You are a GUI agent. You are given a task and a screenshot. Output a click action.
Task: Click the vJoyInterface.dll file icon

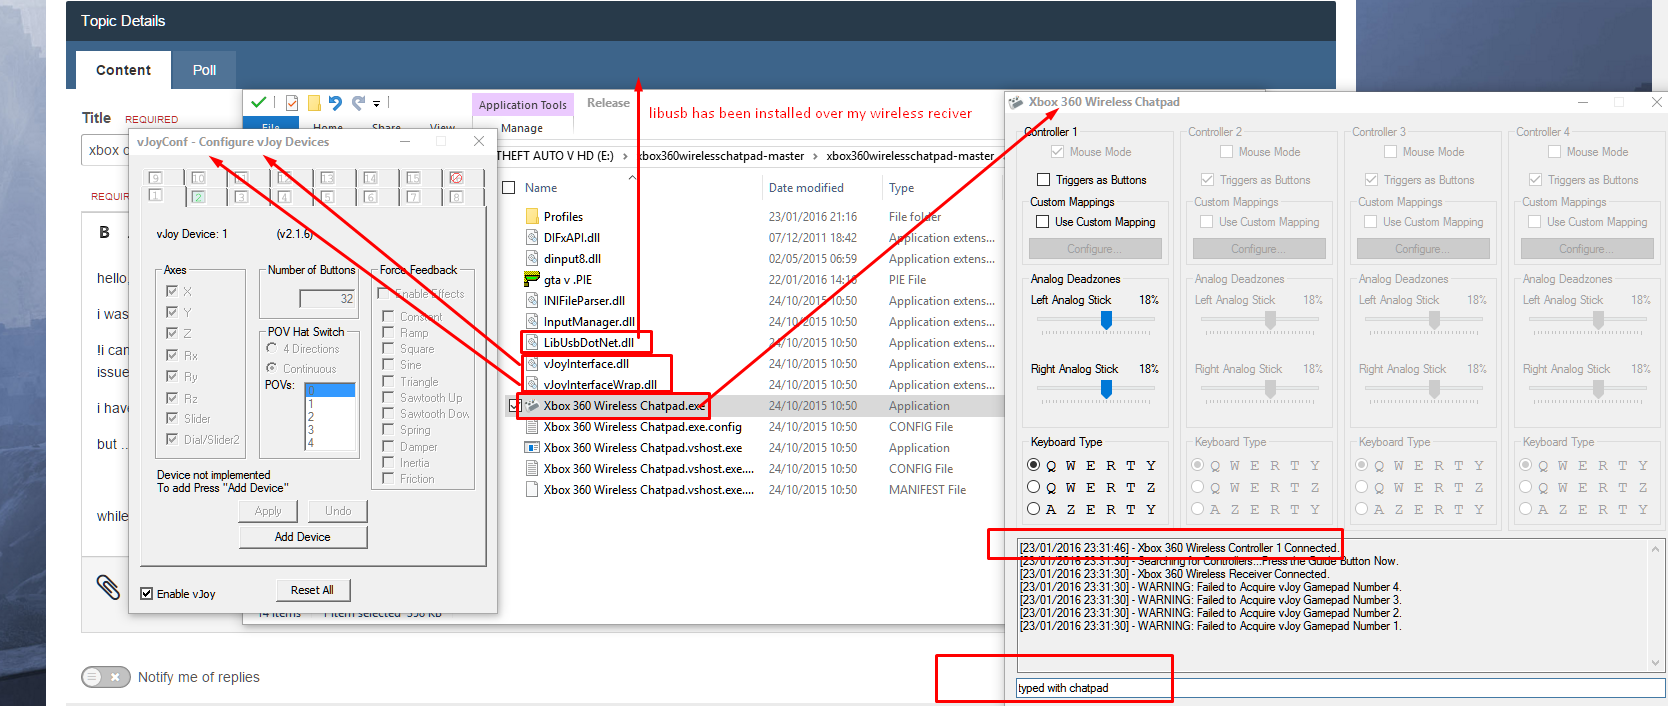point(532,363)
